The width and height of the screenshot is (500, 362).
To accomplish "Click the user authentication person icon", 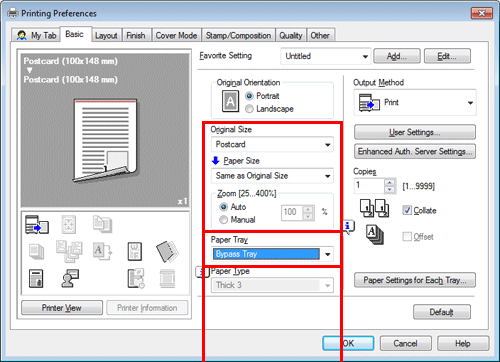I will point(70,278).
